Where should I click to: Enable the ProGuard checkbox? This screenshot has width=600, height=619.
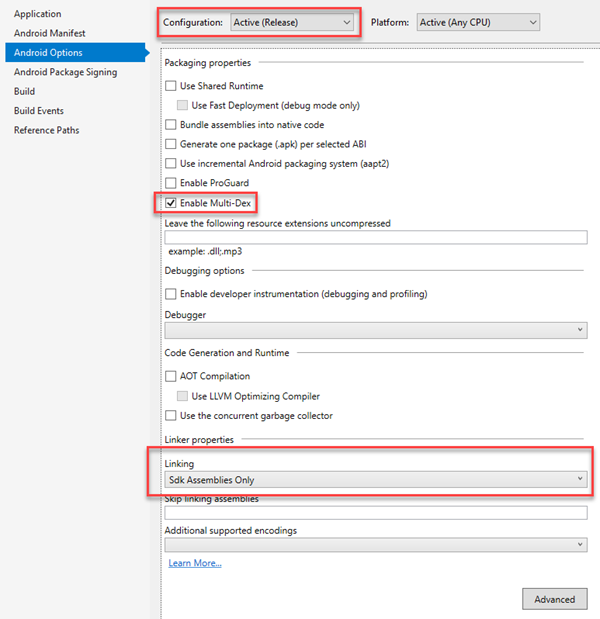pyautogui.click(x=171, y=183)
